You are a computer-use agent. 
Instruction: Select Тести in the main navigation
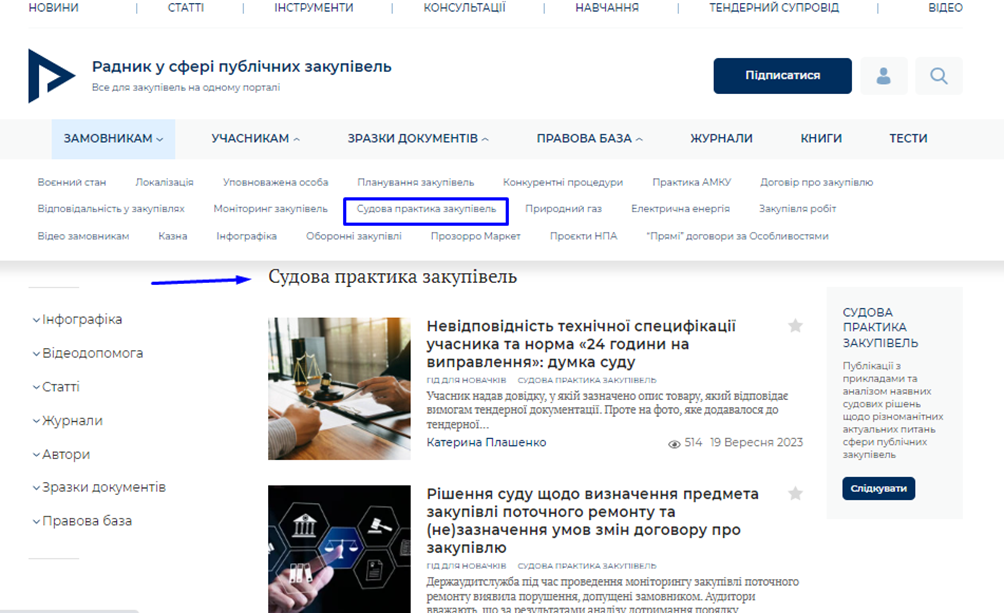tap(908, 139)
